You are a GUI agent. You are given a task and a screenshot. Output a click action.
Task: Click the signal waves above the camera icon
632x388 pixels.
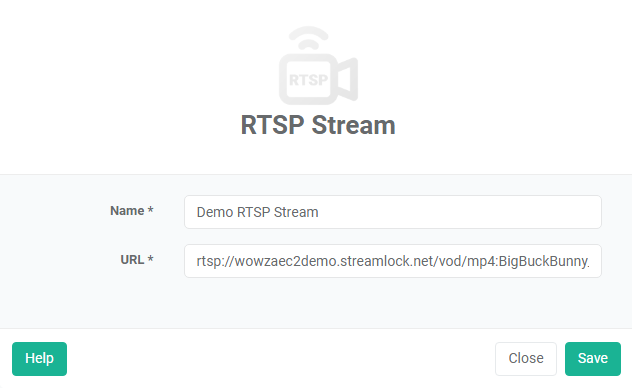point(309,38)
